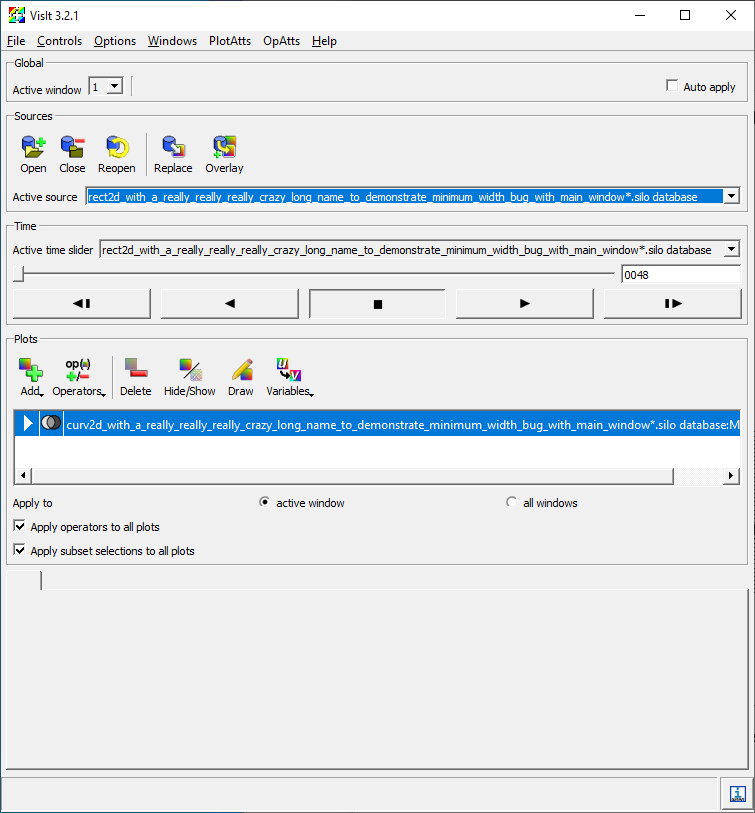The image size is (755, 813).
Task: Maximize the VisIt window
Action: (685, 15)
